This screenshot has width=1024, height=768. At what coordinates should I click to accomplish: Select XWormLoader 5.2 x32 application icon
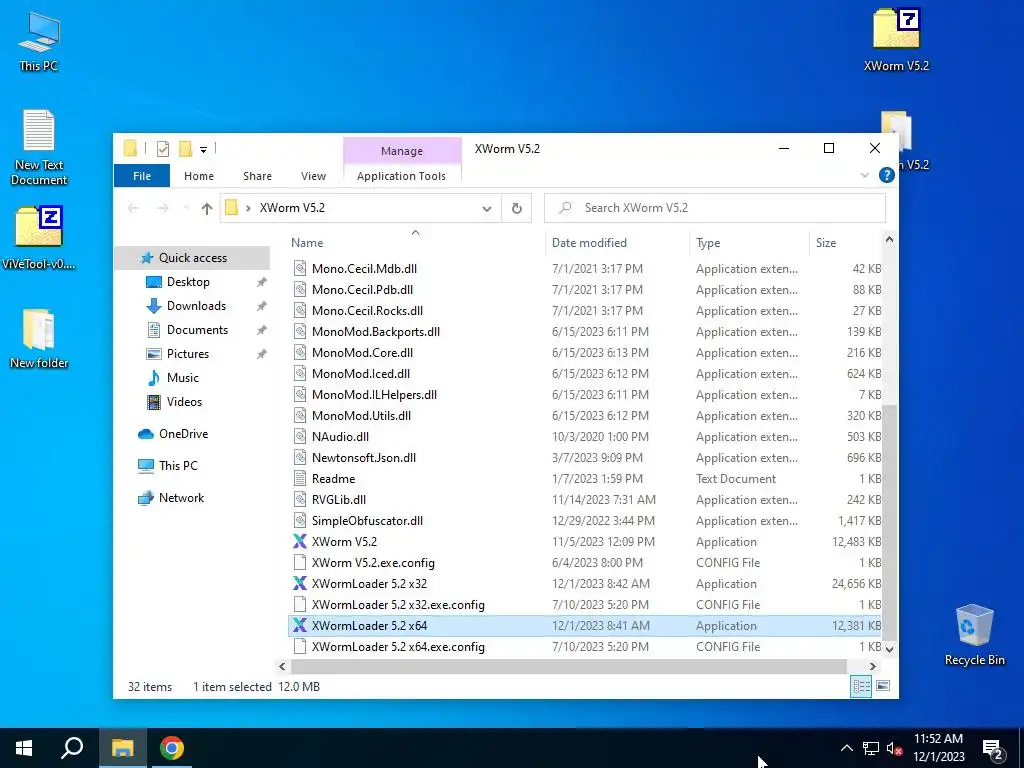click(299, 583)
